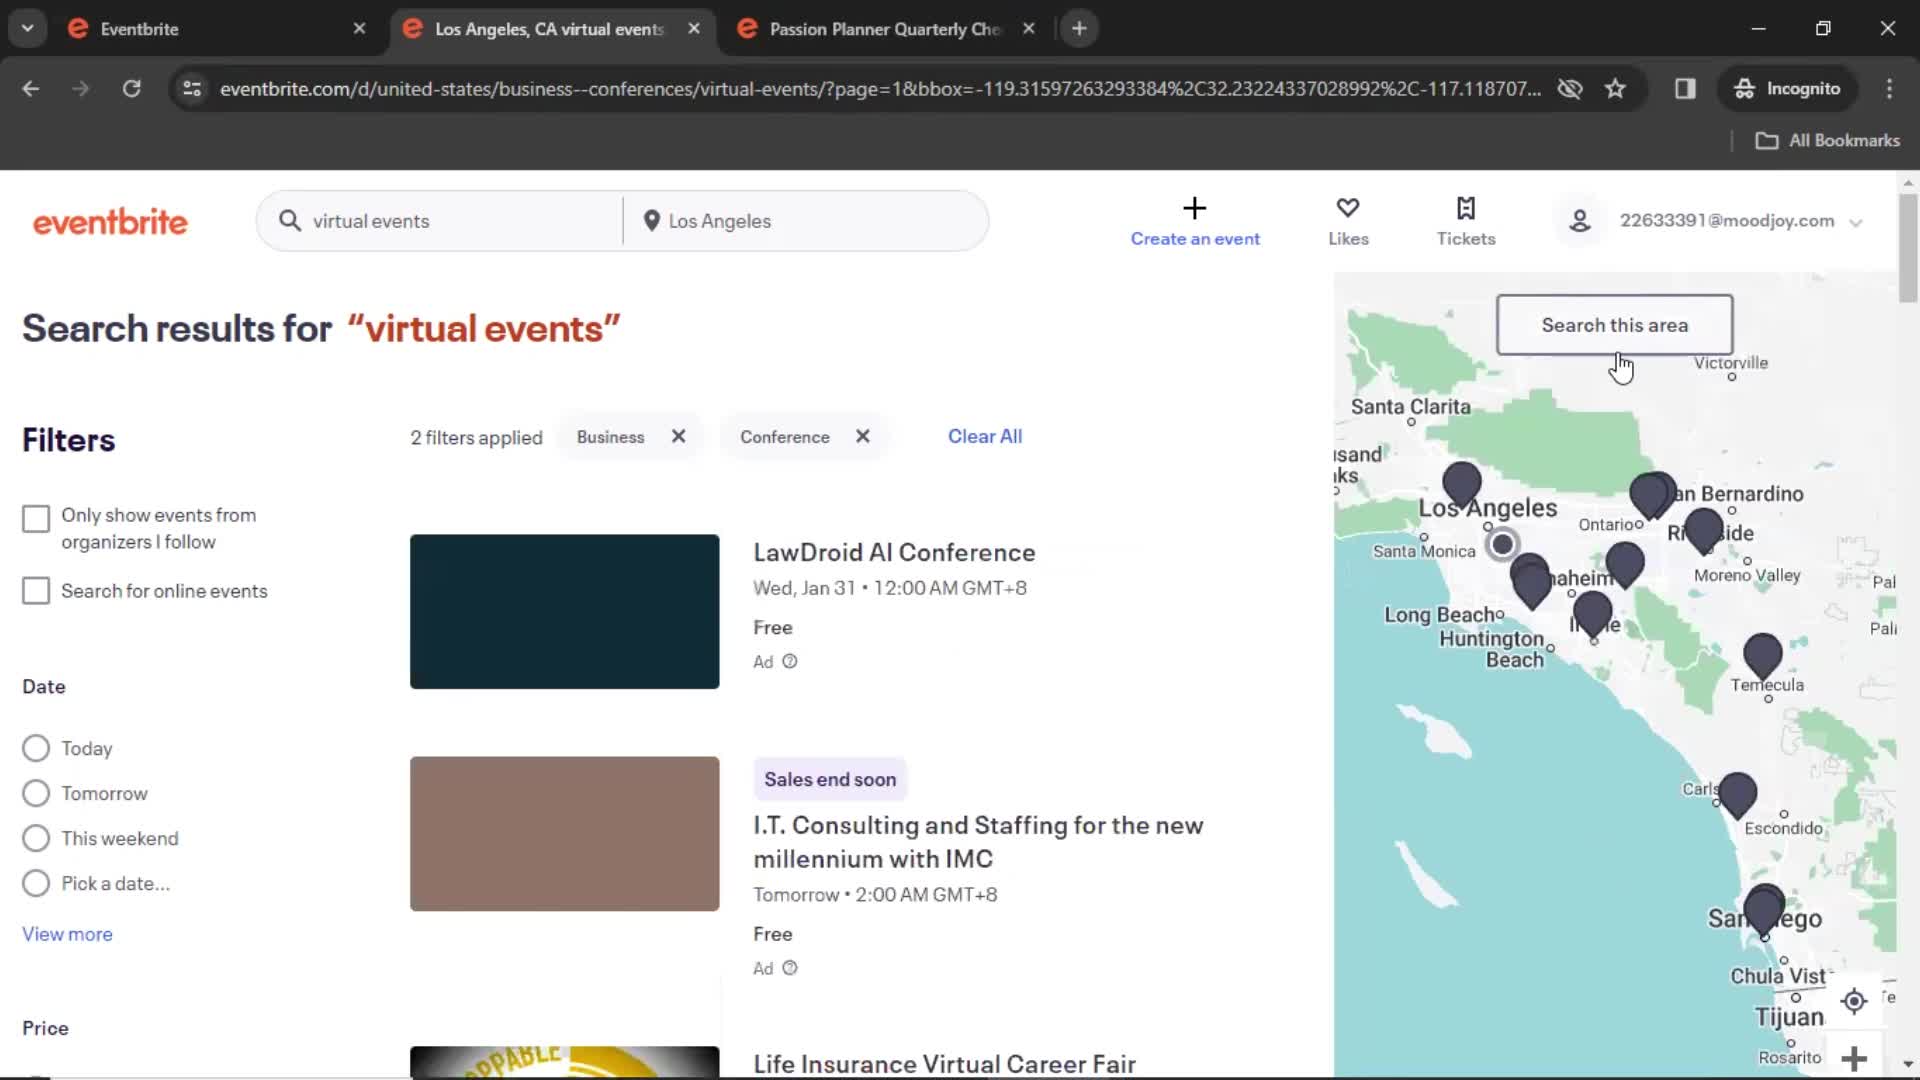This screenshot has width=1920, height=1080.
Task: Open the LawDroid AI Conference title link
Action: coord(894,552)
